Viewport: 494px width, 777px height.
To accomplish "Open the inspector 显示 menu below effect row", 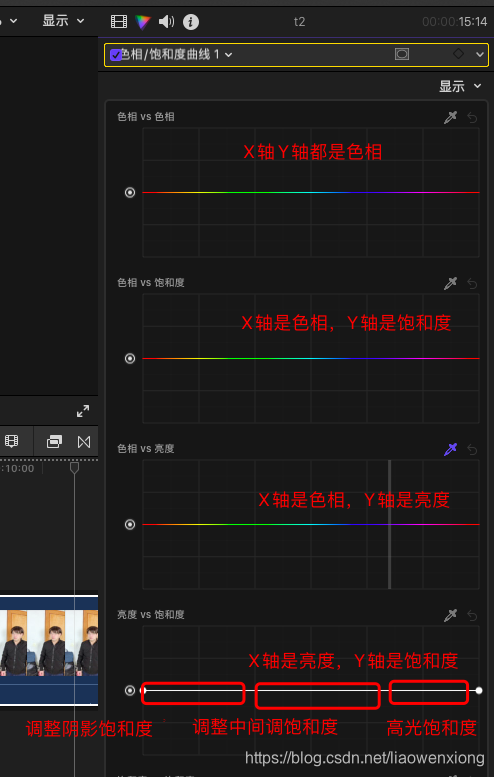I will [x=460, y=86].
